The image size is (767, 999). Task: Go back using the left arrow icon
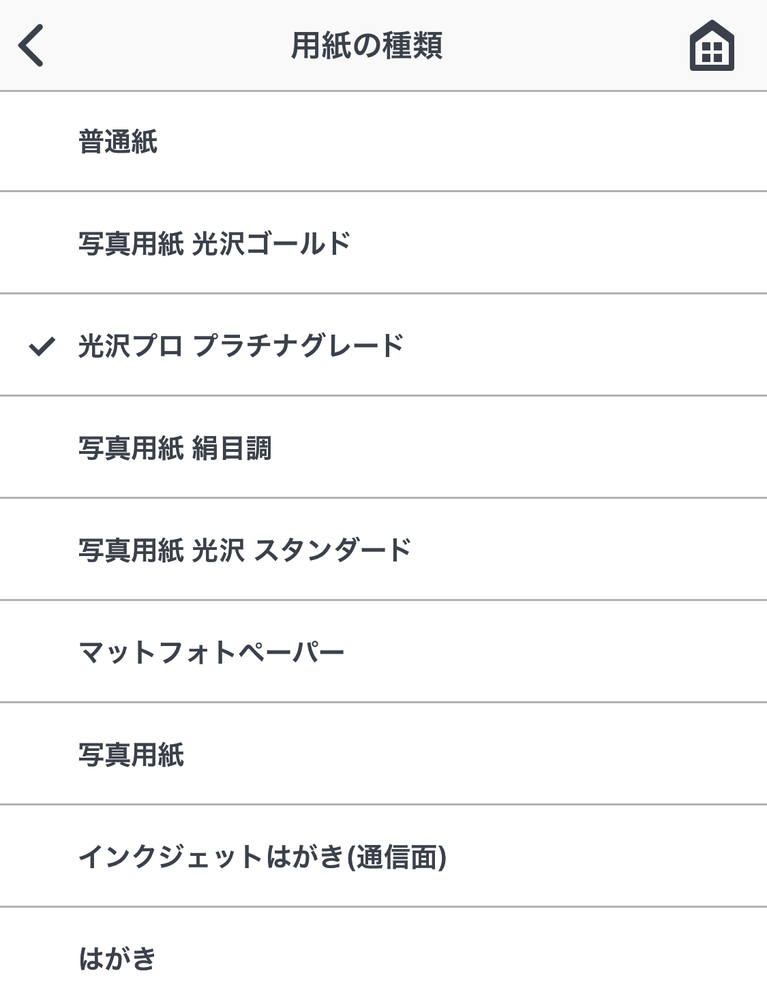pyautogui.click(x=31, y=45)
